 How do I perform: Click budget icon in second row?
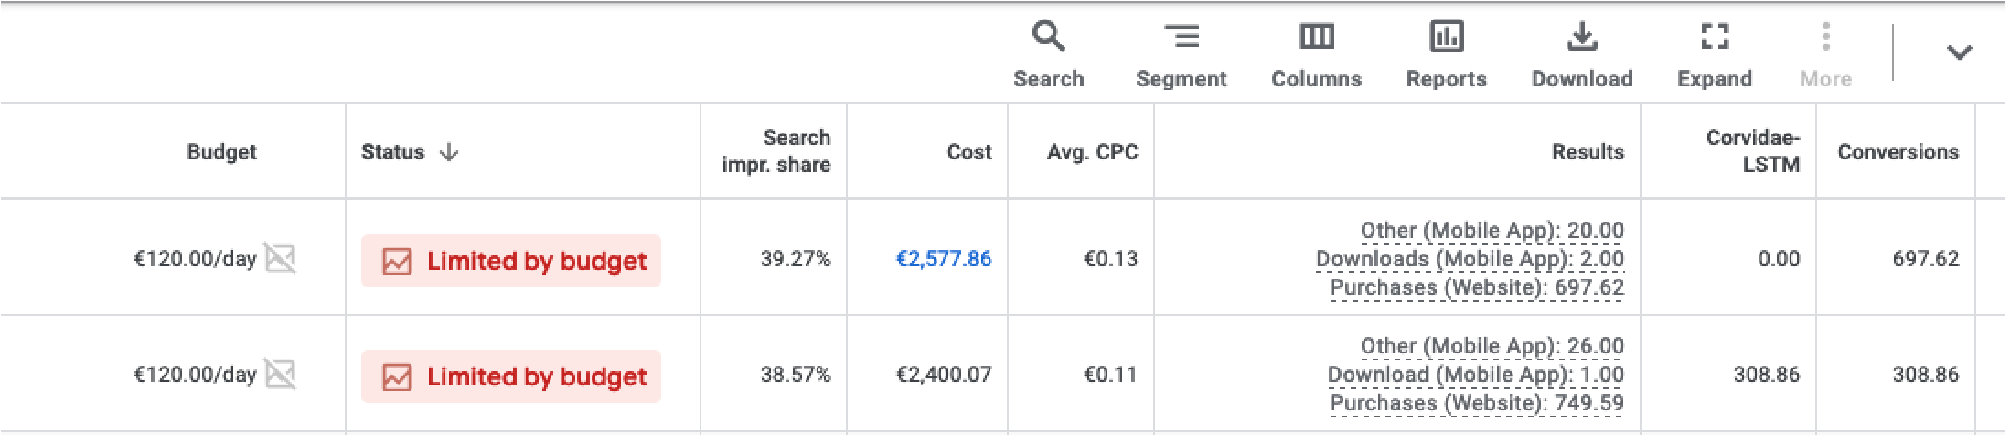point(280,374)
